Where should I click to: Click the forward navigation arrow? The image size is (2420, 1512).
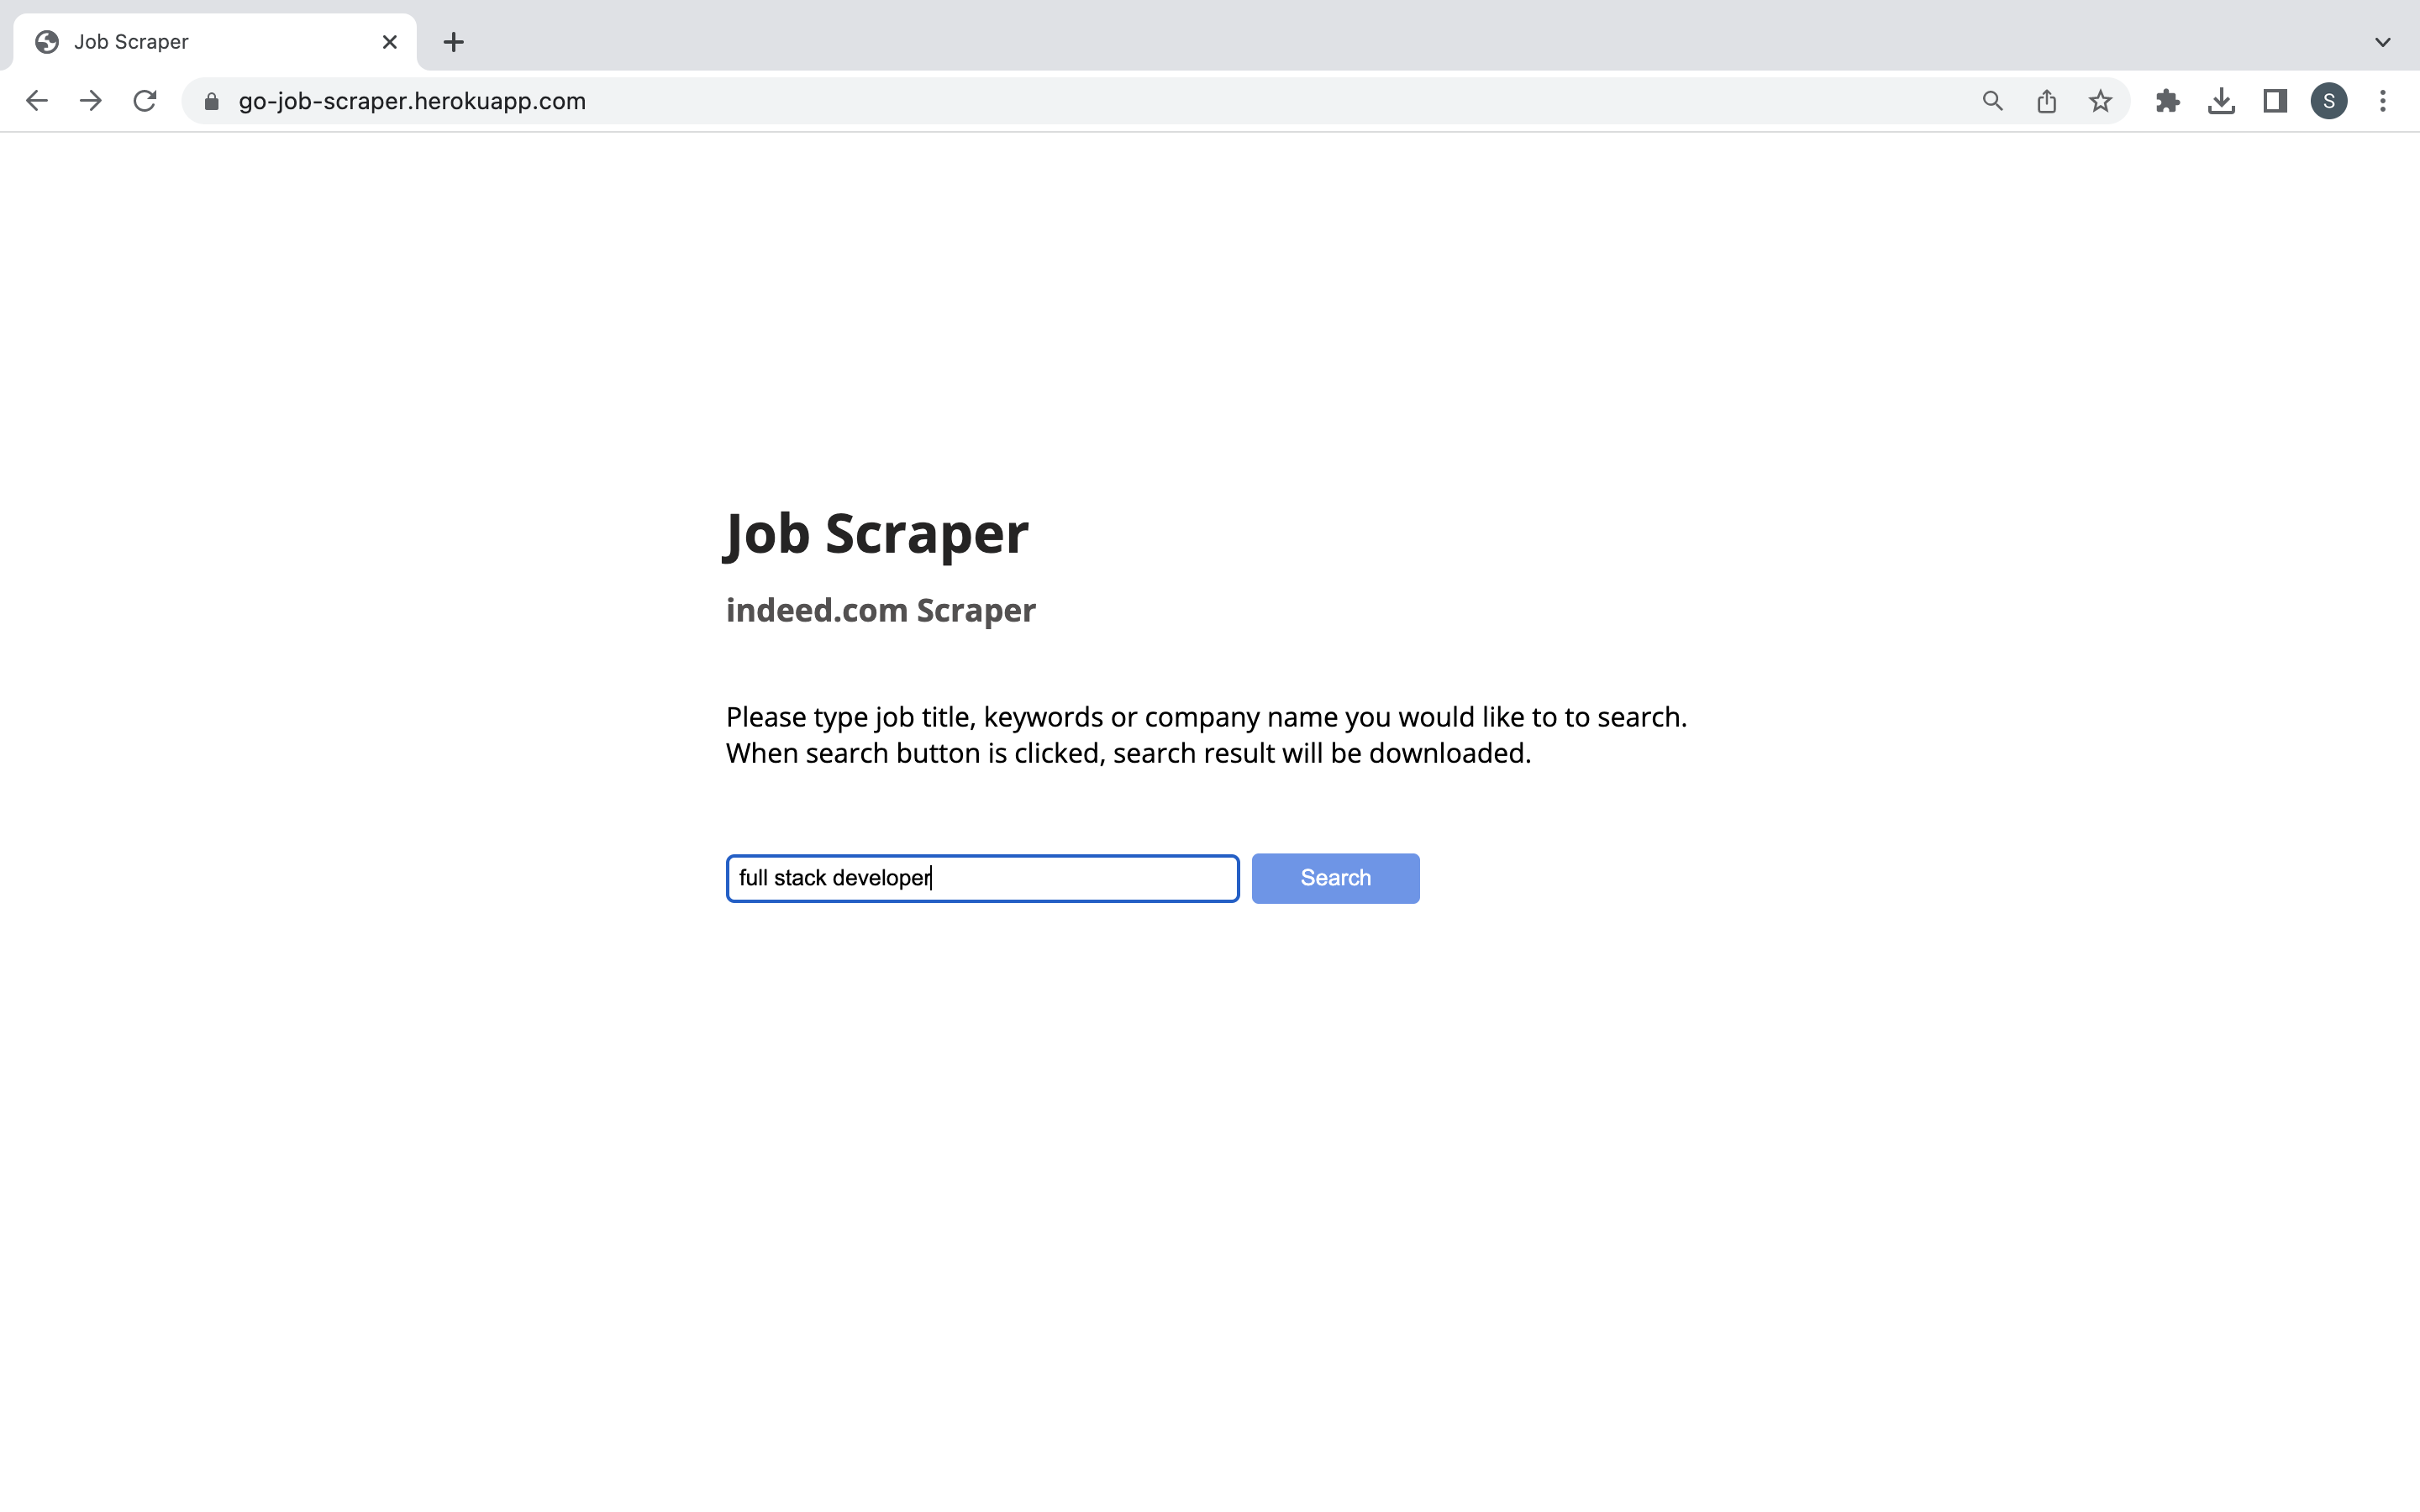pos(90,100)
